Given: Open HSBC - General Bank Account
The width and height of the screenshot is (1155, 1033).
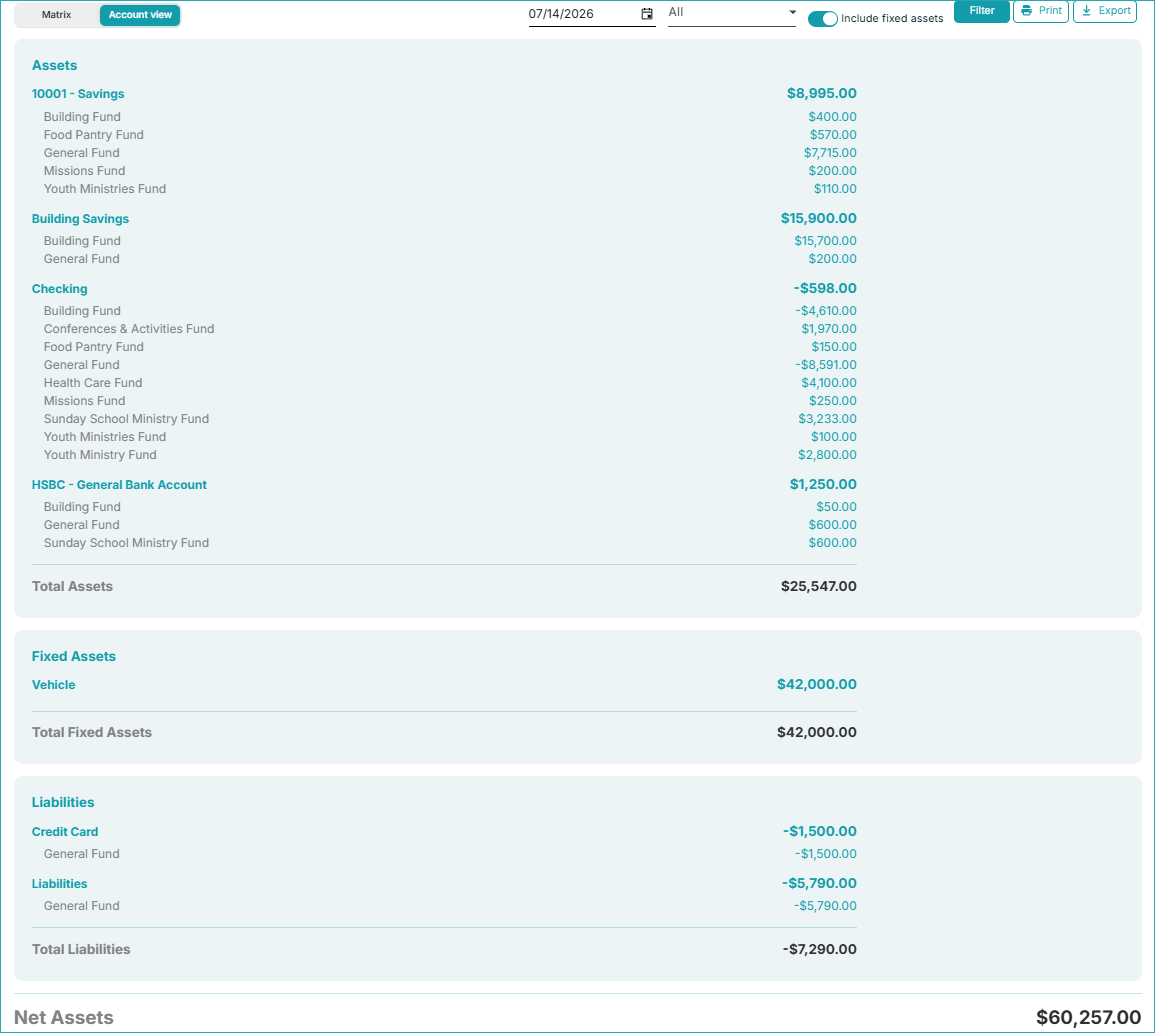Looking at the screenshot, I should [119, 485].
